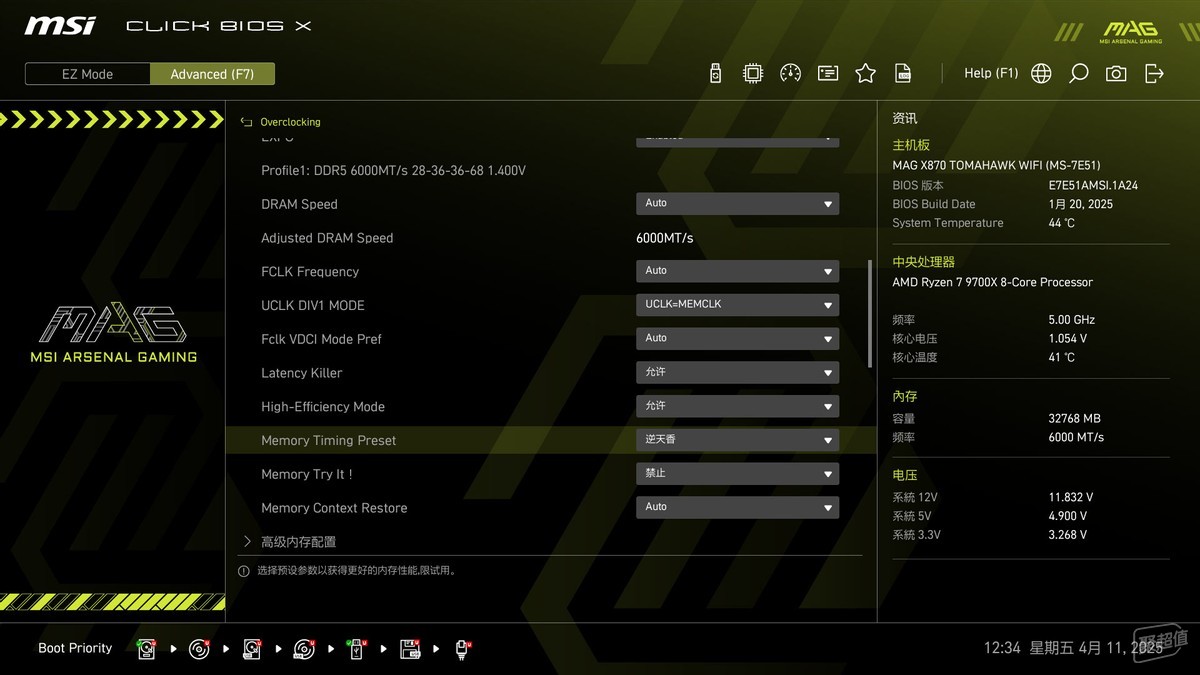The image size is (1200, 675).
Task: Select the first hard disk boot device
Action: point(147,649)
